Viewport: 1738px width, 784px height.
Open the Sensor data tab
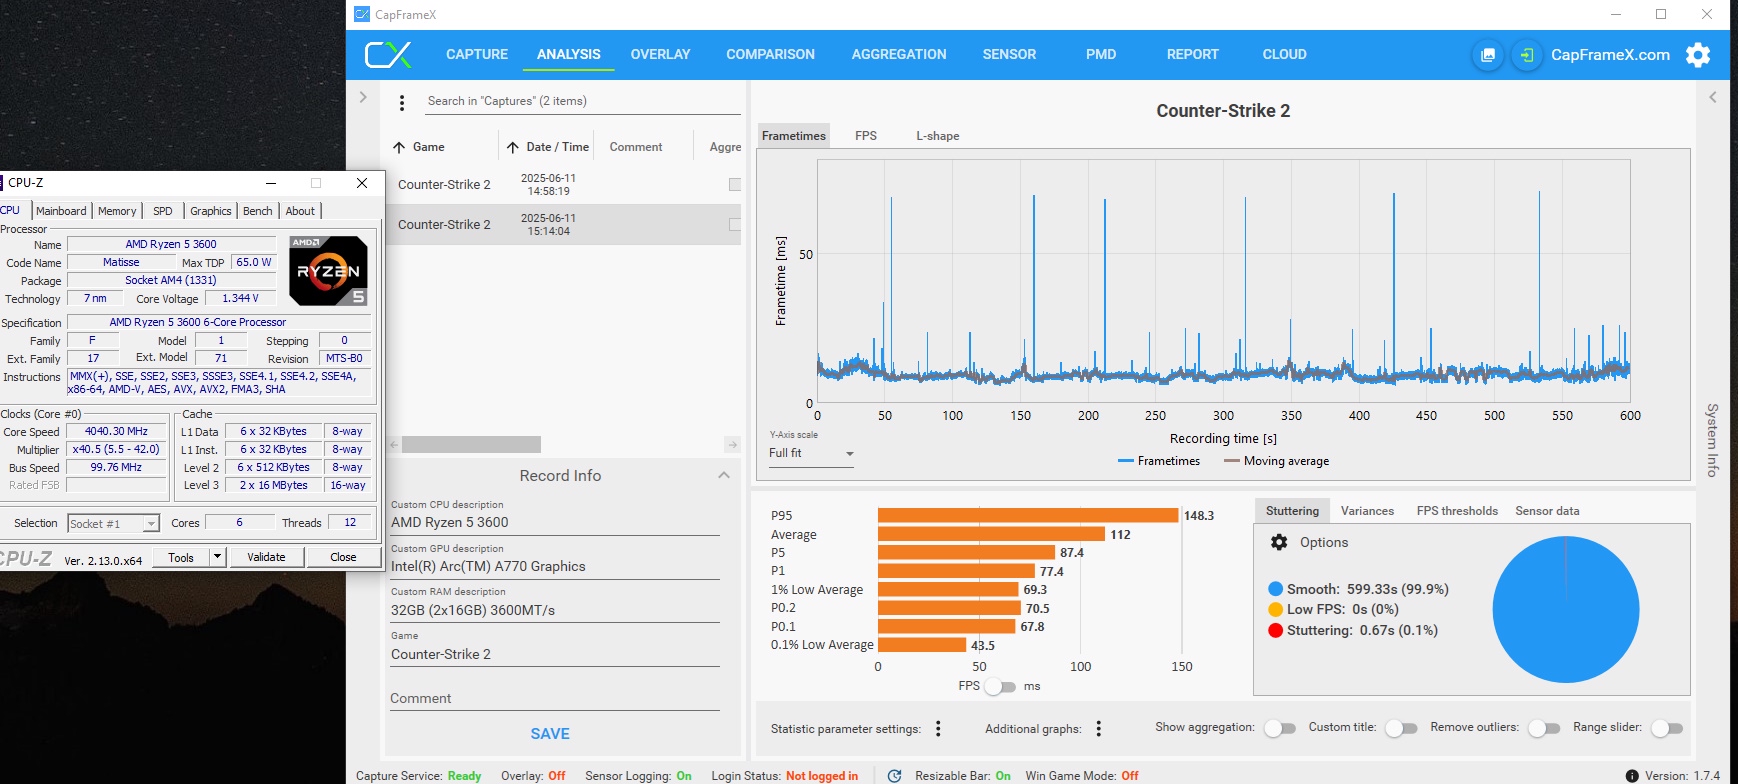pos(1547,511)
